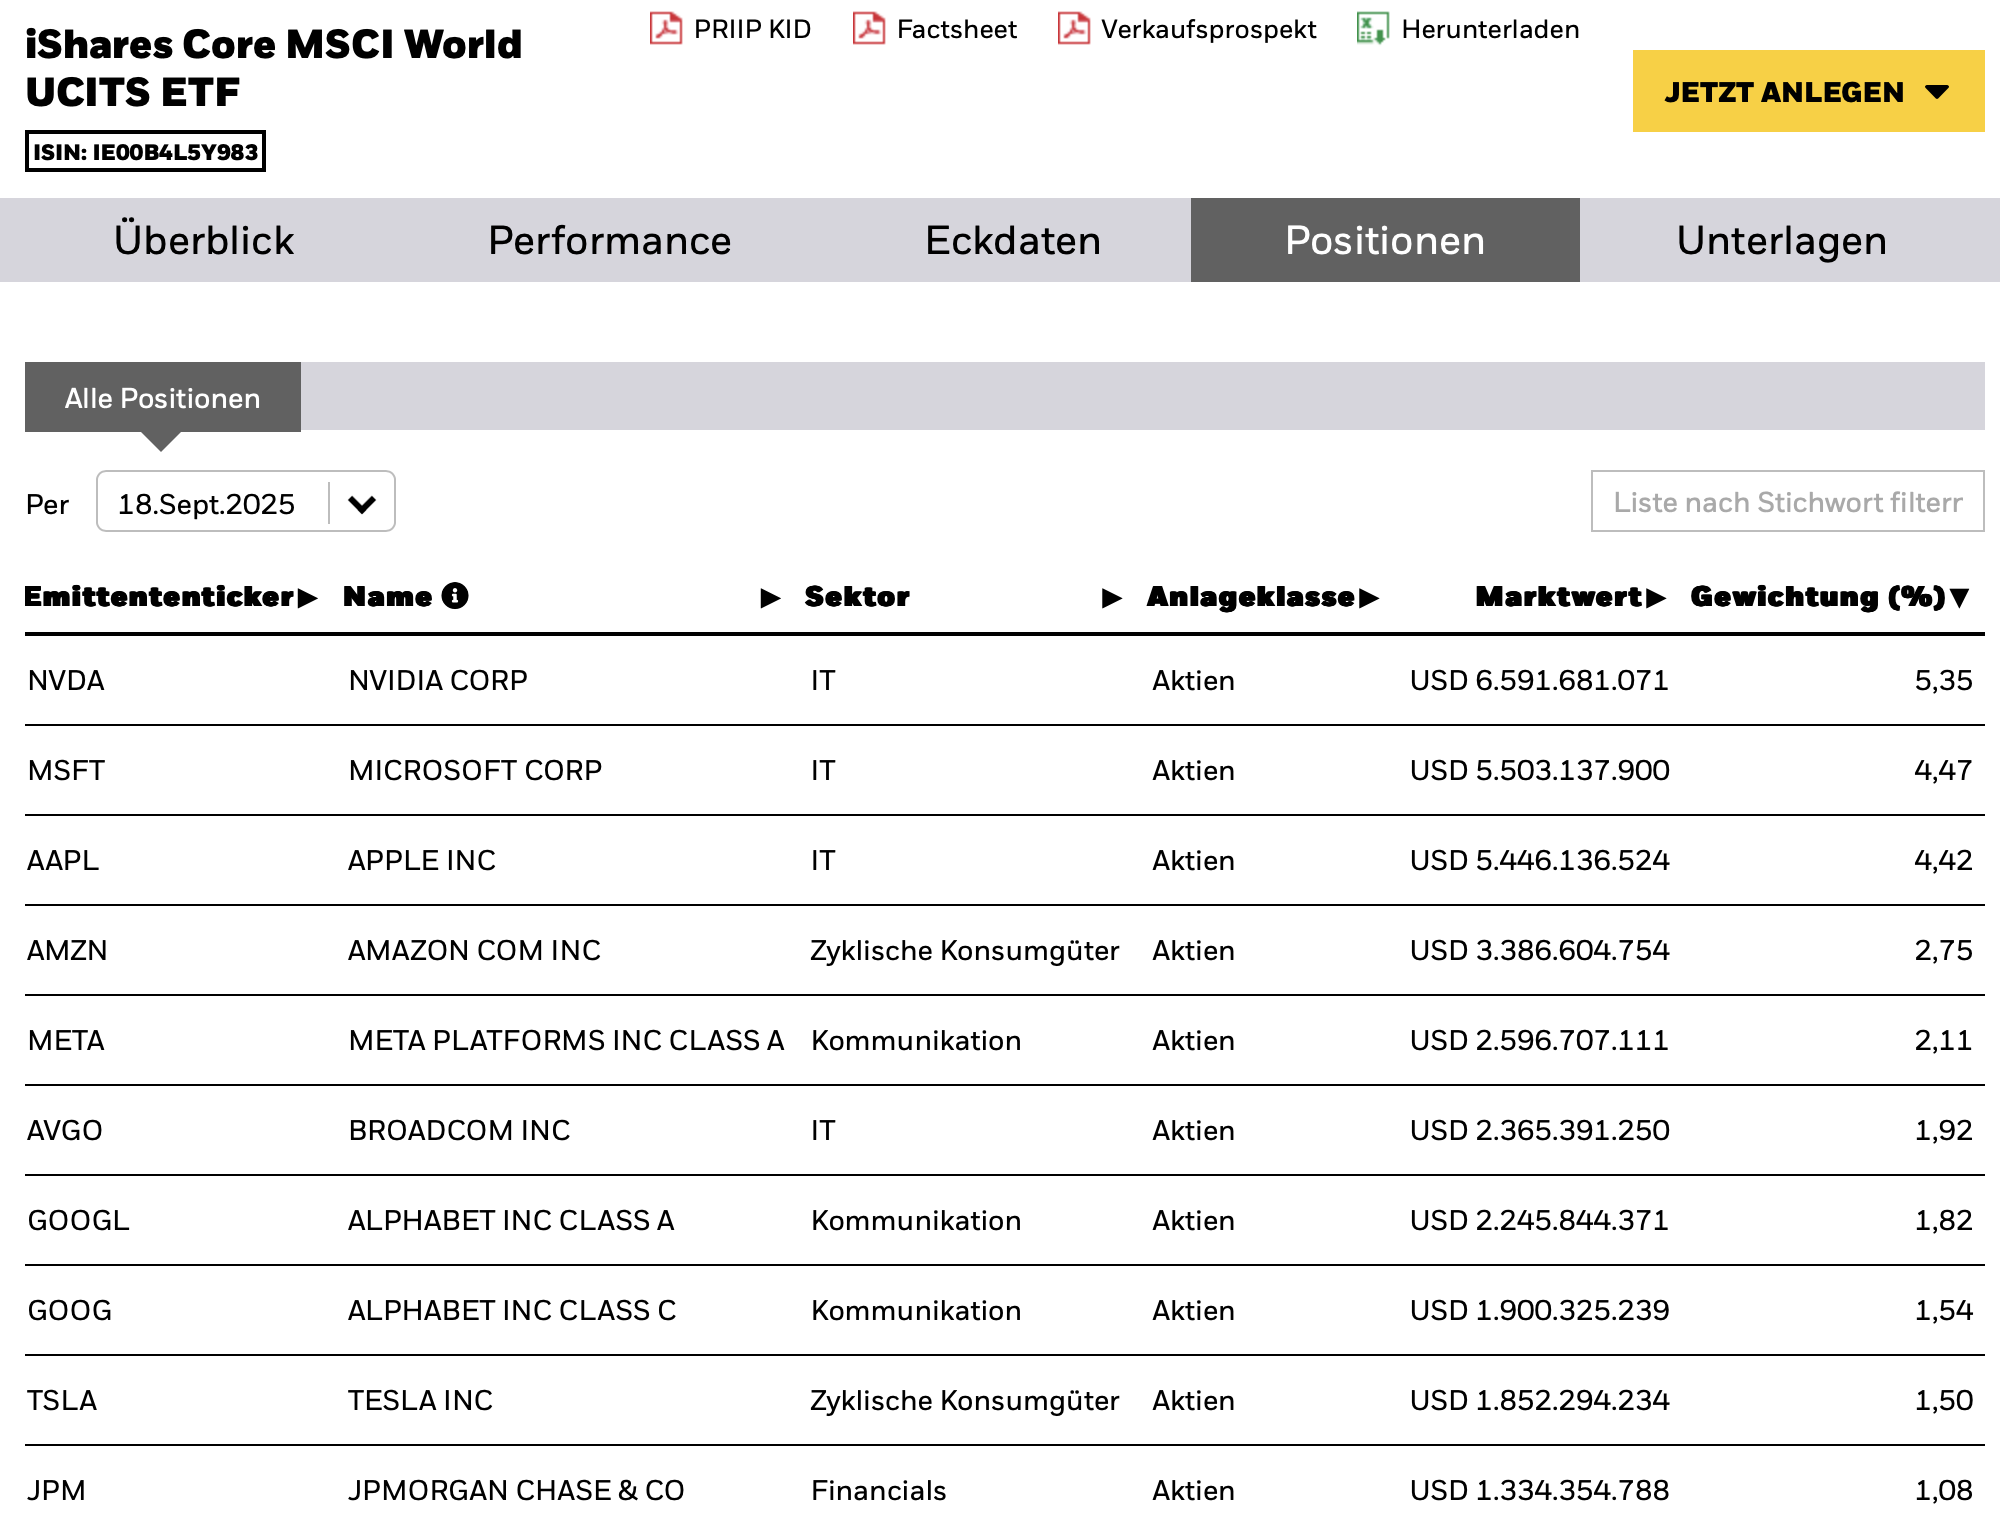Click the Sektor column sort arrow
Image resolution: width=2000 pixels, height=1532 pixels.
tap(1111, 598)
